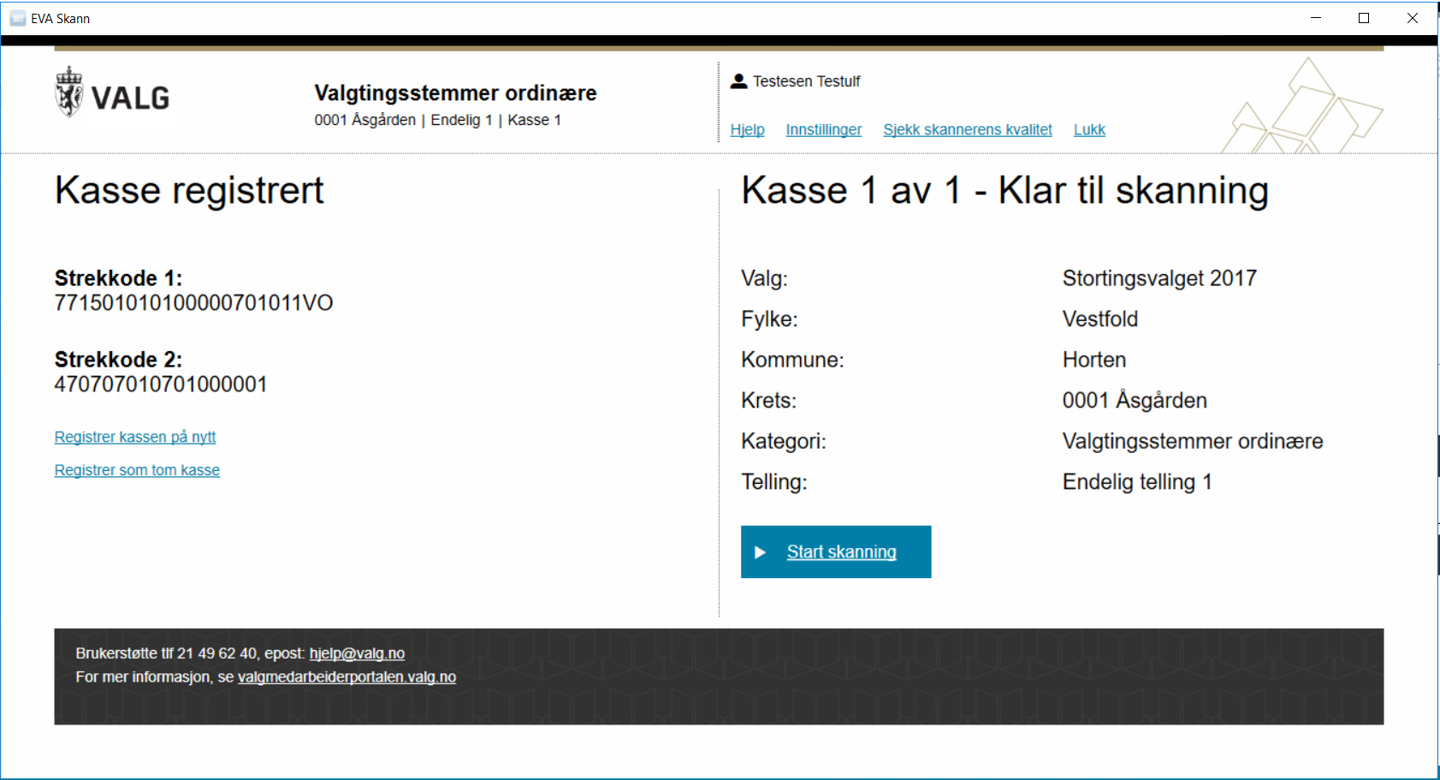The image size is (1440, 780).
Task: Open the Hjelp link in the header
Action: click(747, 130)
